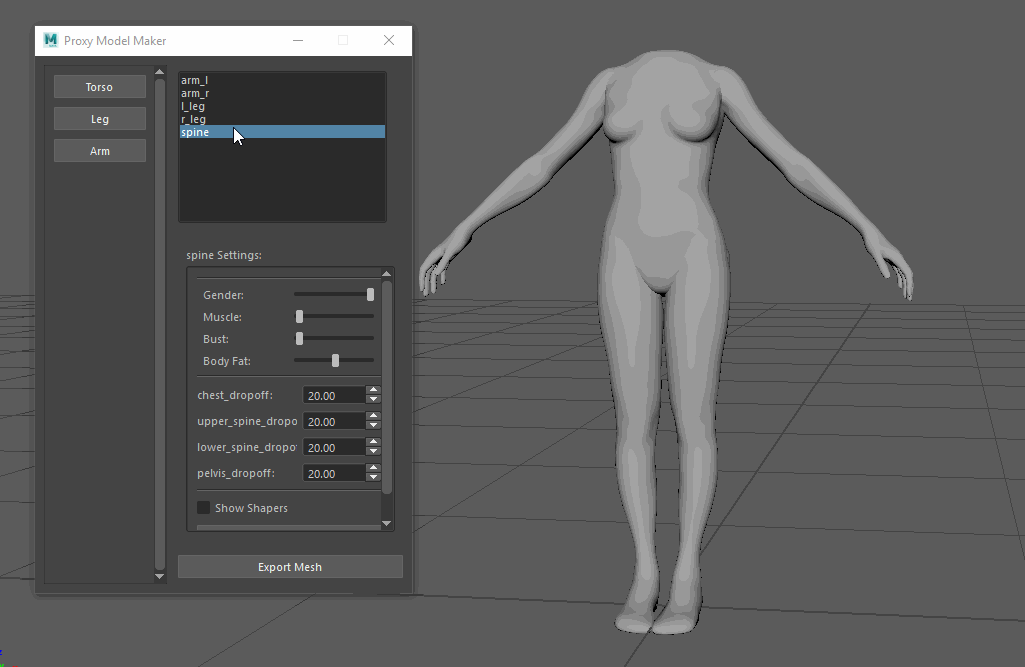
Task: Increment upper_spine_dropoff using up arrow
Action: tap(373, 416)
